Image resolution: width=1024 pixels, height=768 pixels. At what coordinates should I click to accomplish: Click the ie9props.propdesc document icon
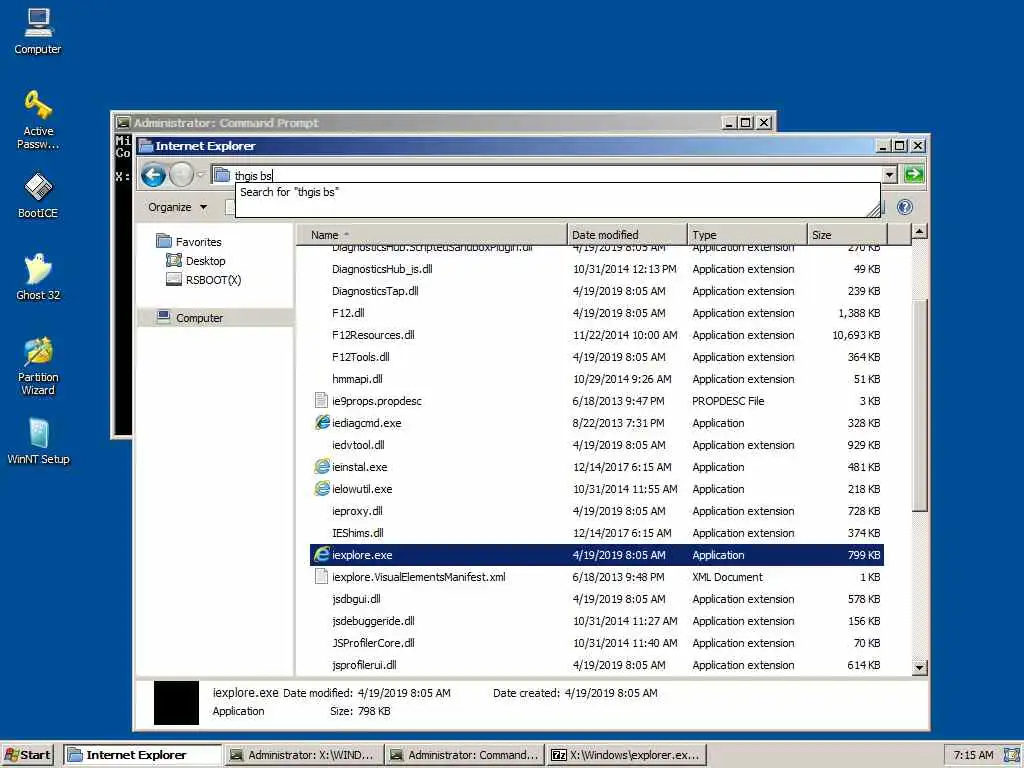point(321,400)
